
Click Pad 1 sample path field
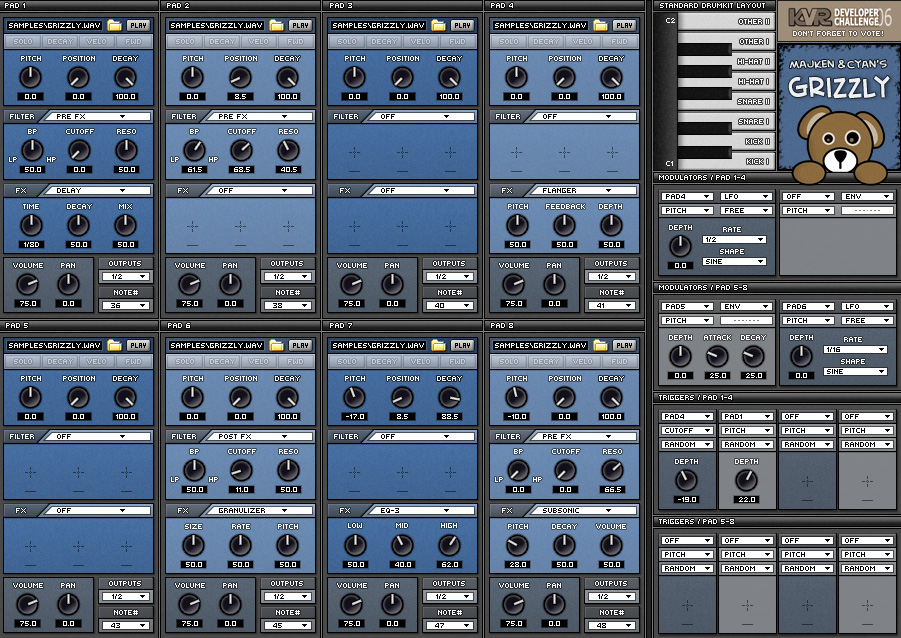point(55,25)
